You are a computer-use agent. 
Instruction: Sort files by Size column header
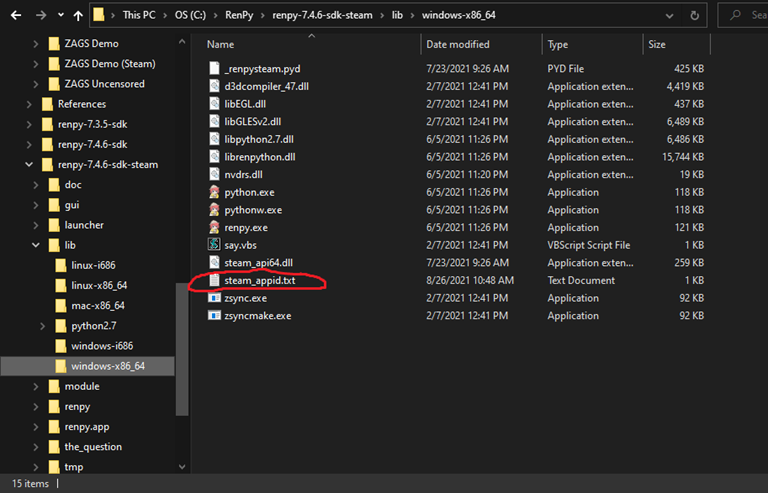point(657,45)
